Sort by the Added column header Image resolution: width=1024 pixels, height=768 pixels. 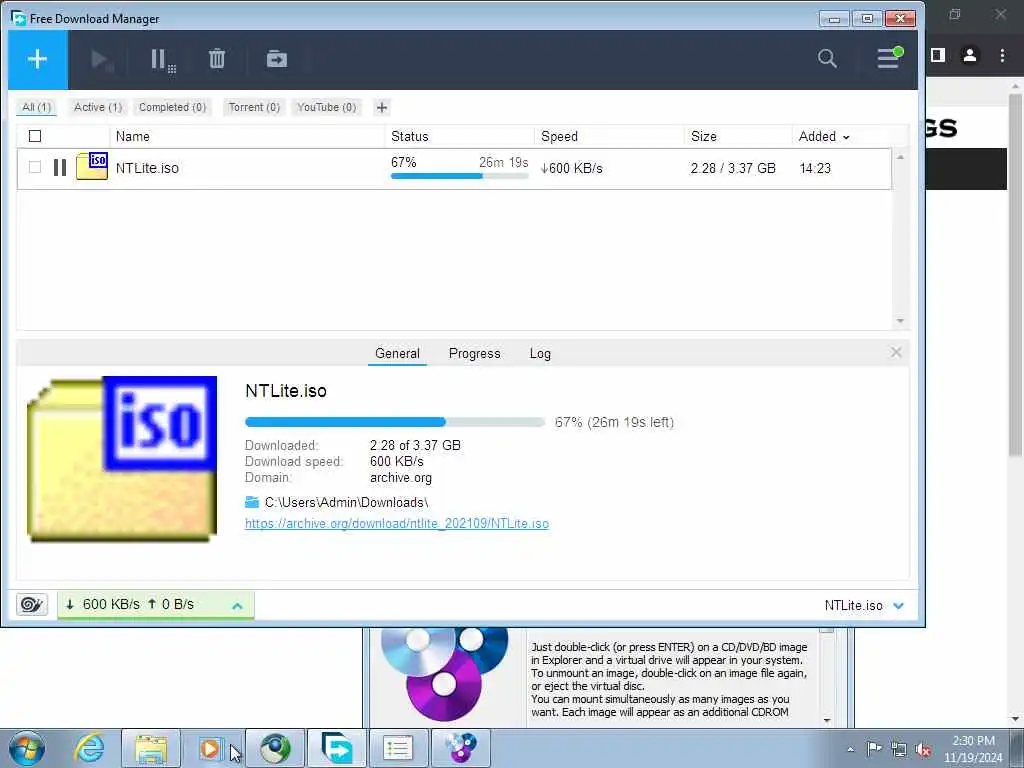coord(824,136)
